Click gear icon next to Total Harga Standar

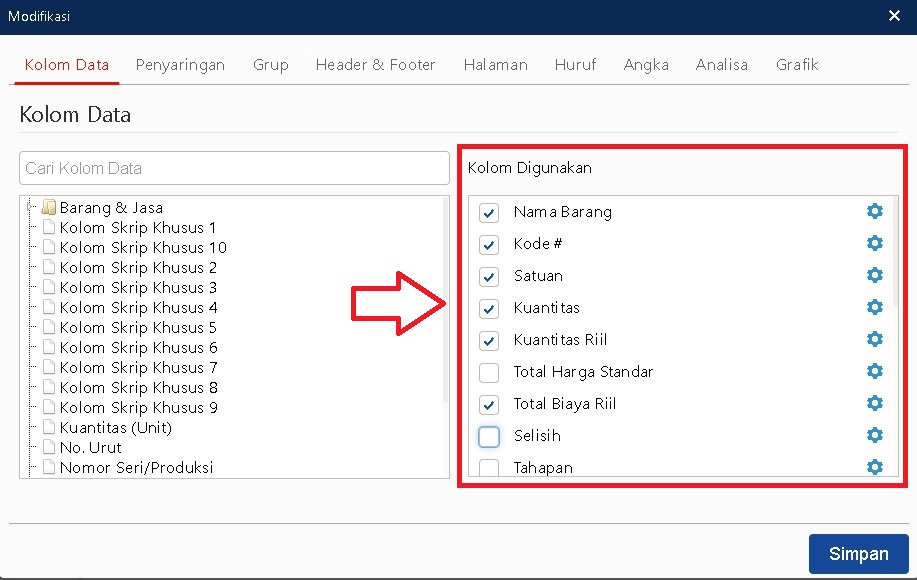pos(875,371)
